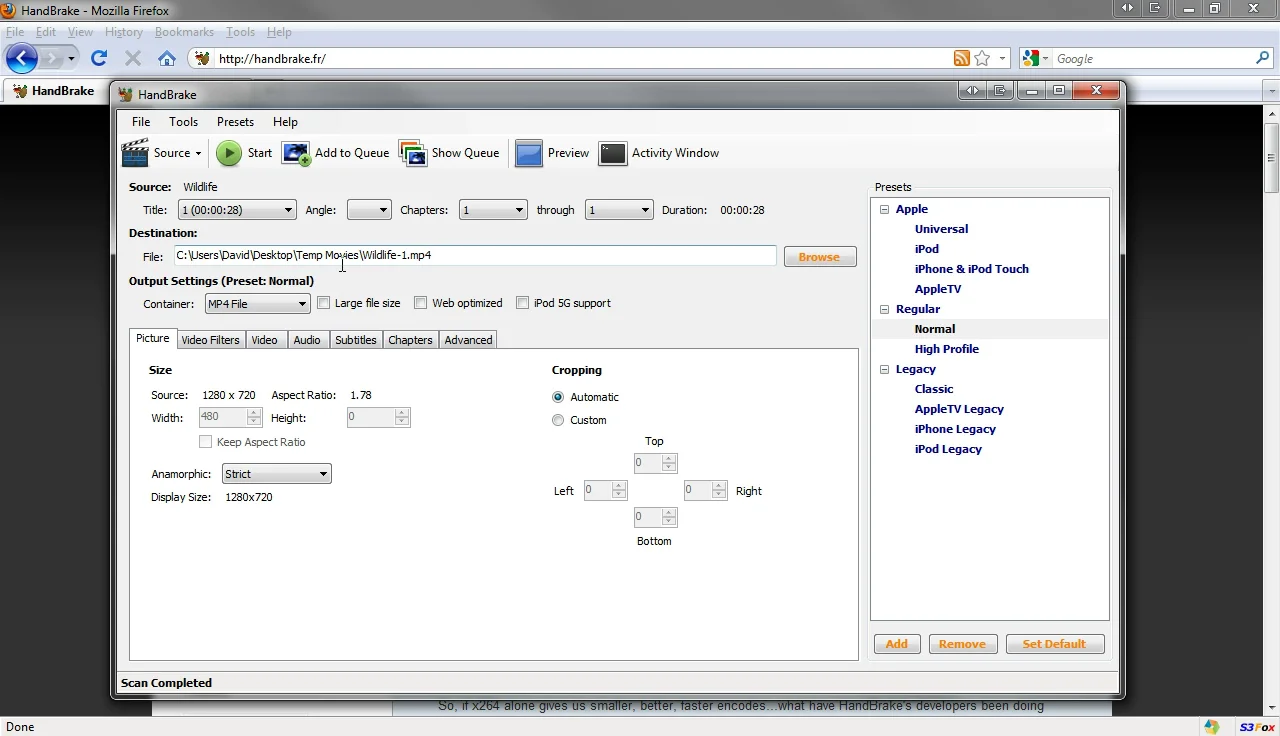Collapse the Regular presets group
This screenshot has height=736, width=1280.
(884, 310)
